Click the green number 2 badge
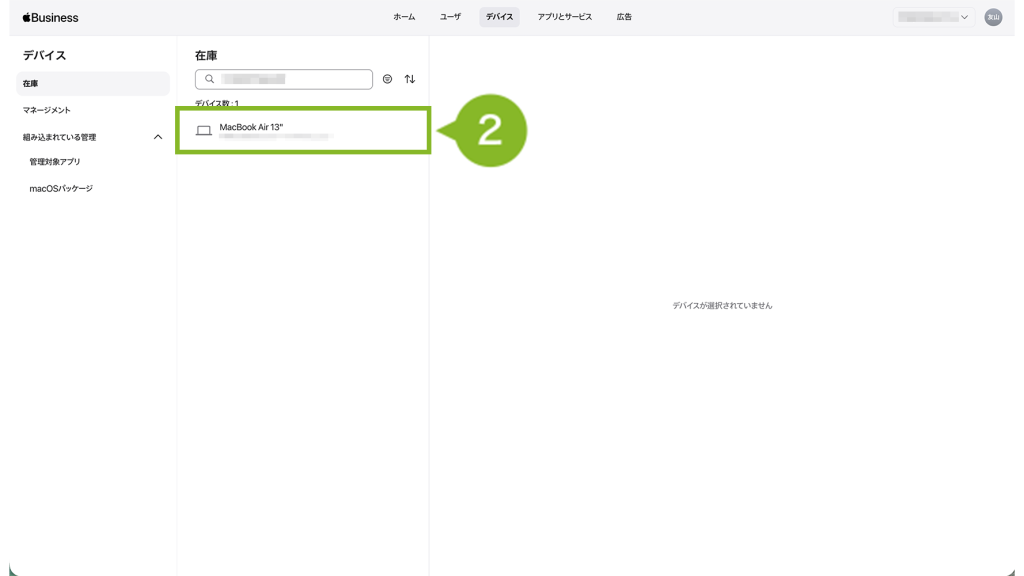Screen dimensions: 1024x576 point(490,130)
